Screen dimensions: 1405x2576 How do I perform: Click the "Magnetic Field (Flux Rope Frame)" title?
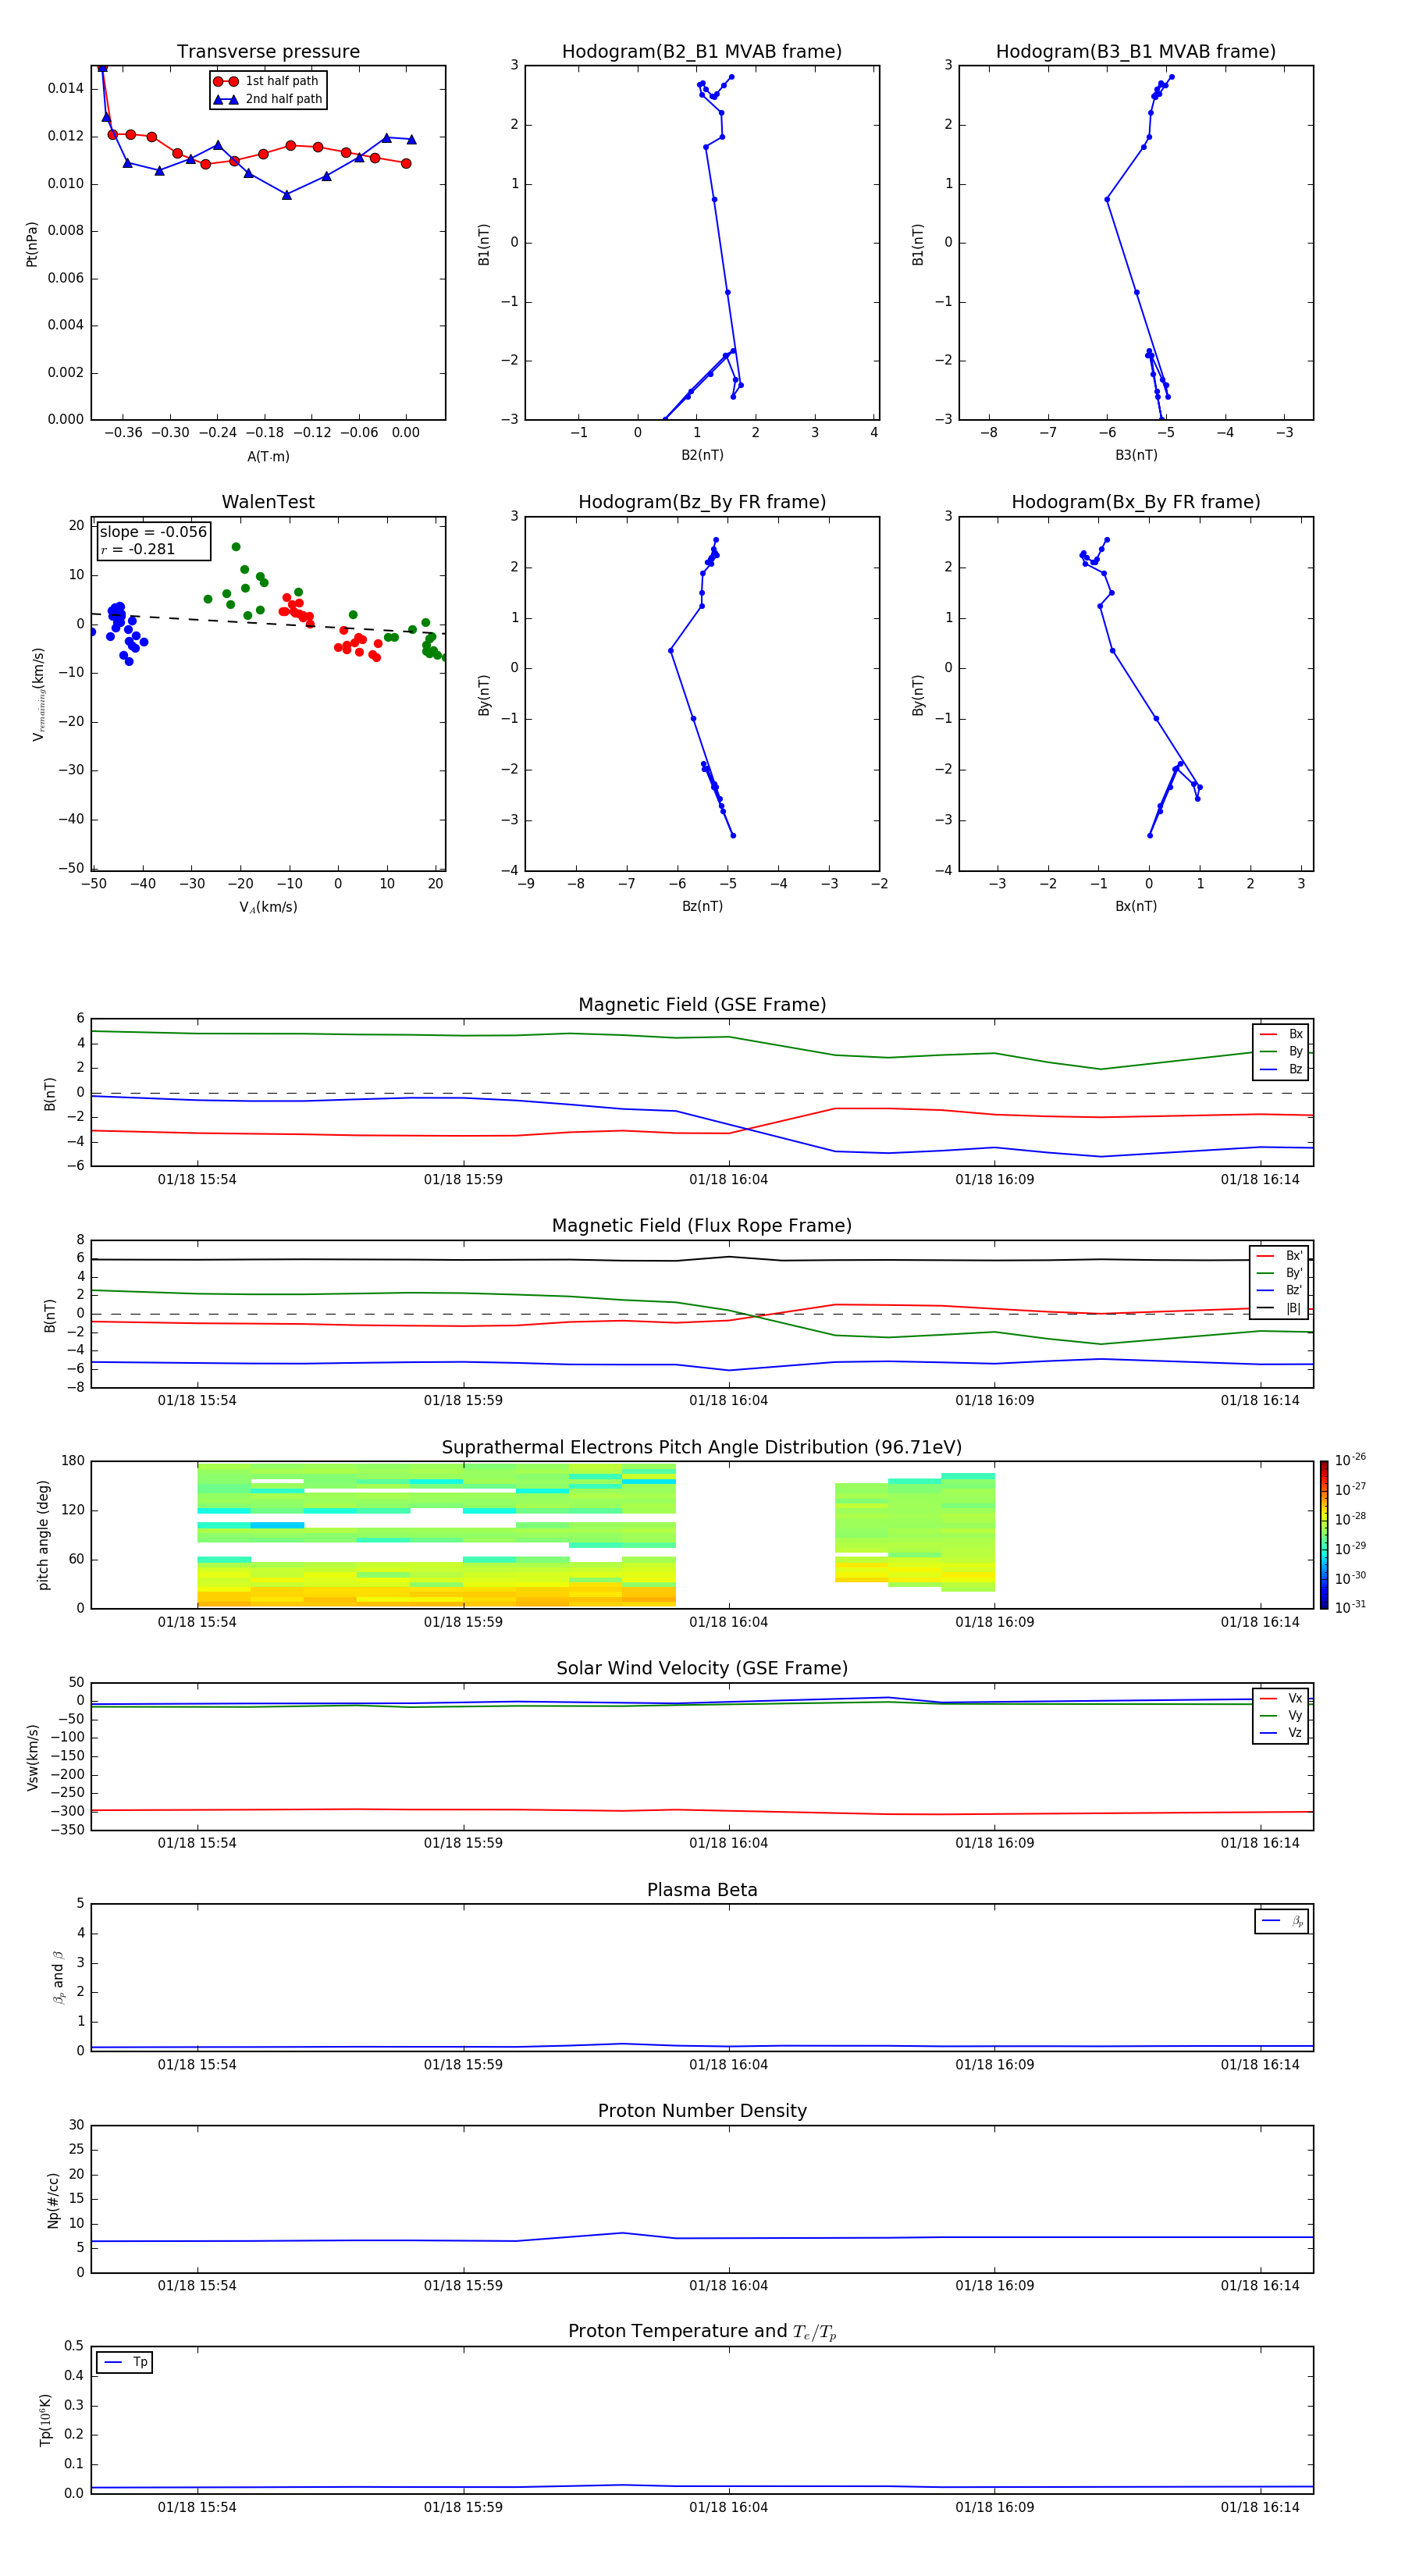click(702, 1226)
